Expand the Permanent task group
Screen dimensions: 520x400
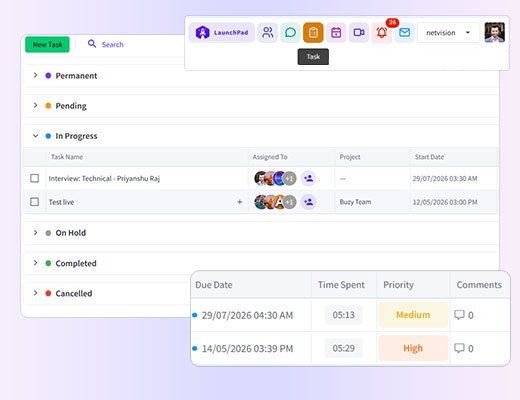(x=35, y=75)
